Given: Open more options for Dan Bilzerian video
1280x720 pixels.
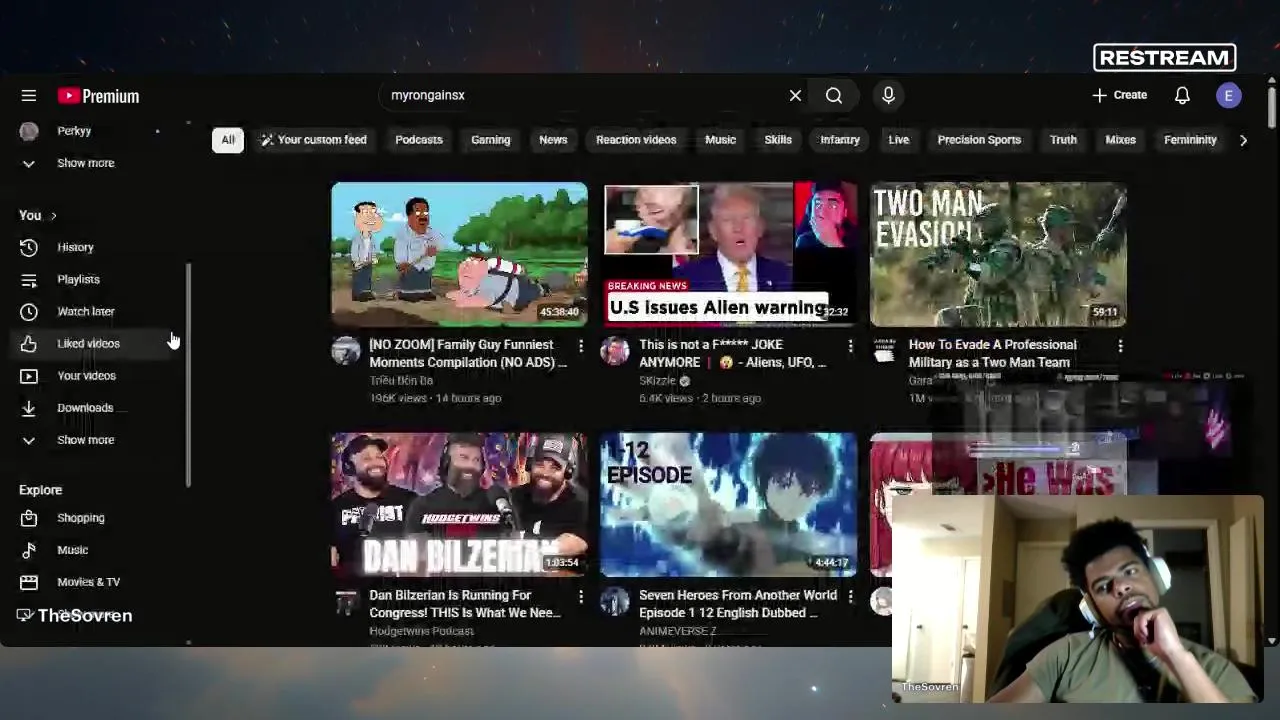Looking at the screenshot, I should point(581,596).
